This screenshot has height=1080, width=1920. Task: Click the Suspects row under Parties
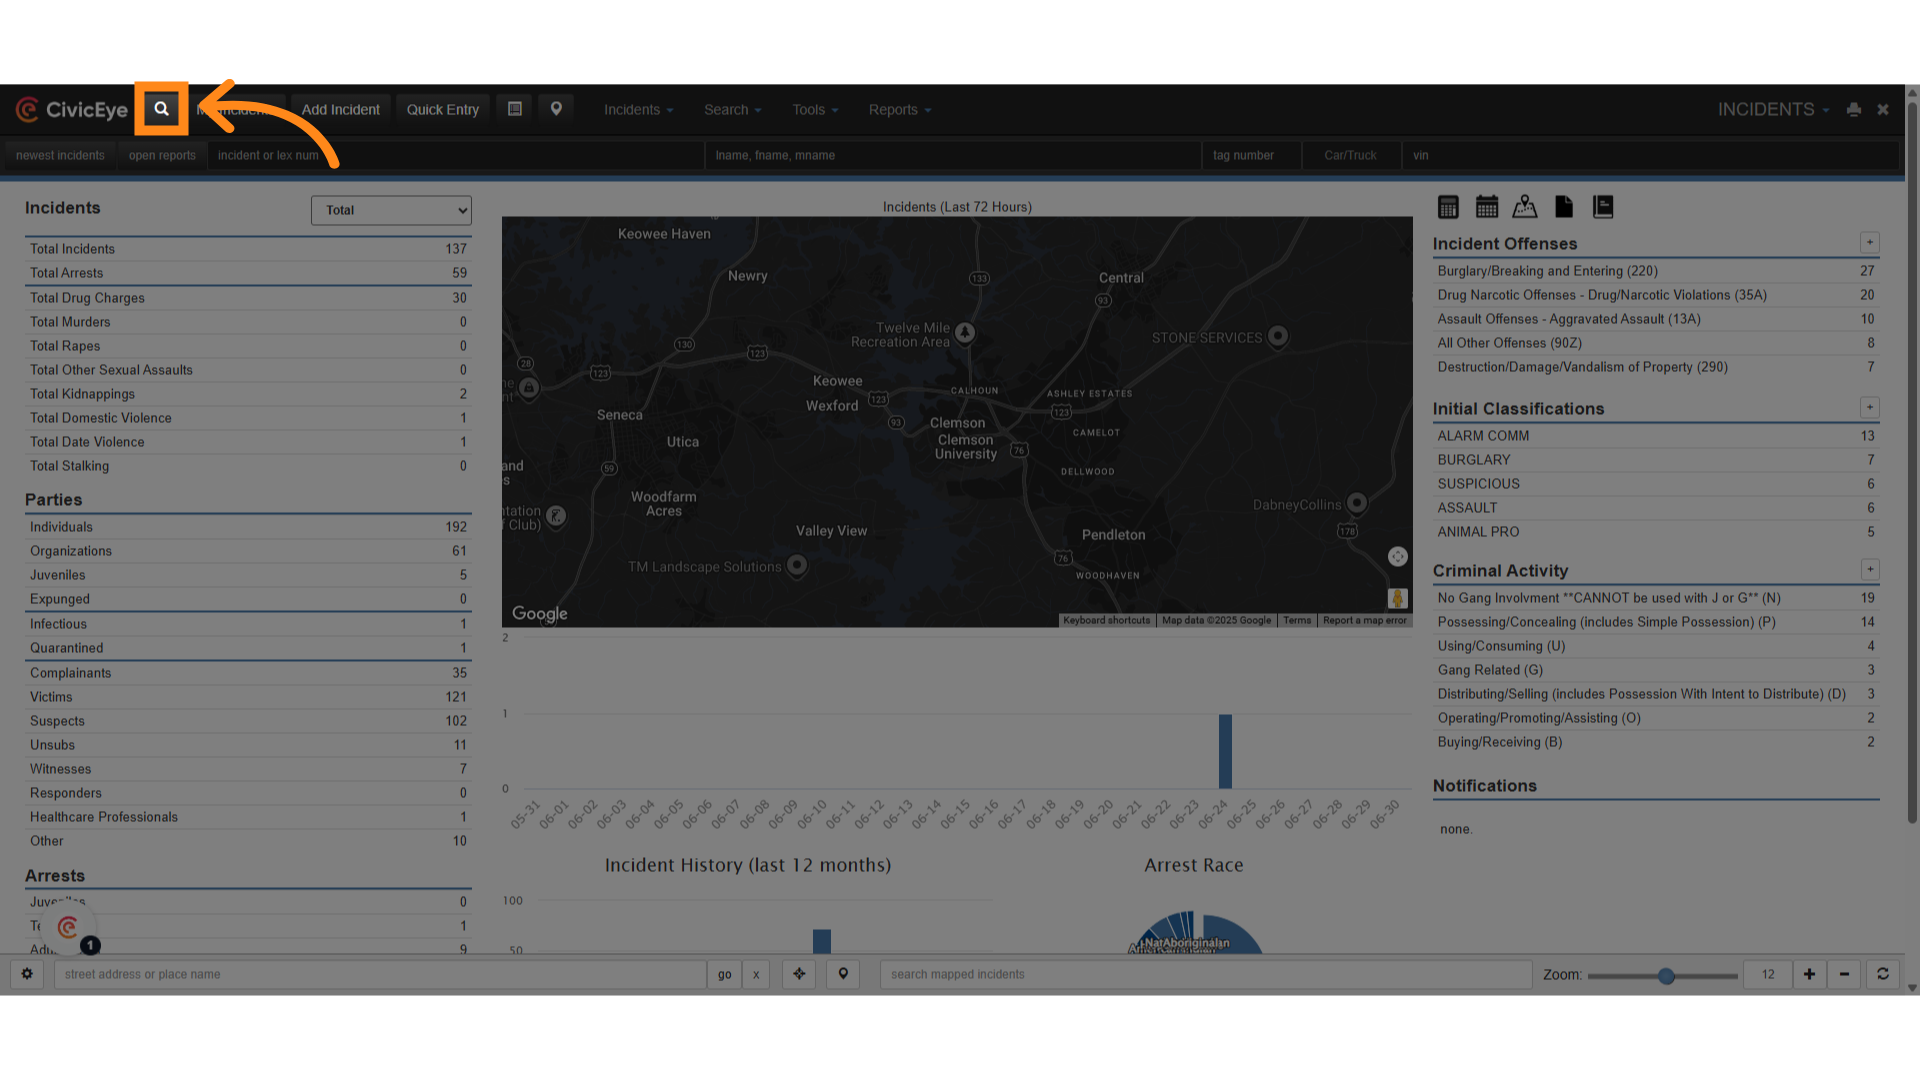tap(248, 721)
